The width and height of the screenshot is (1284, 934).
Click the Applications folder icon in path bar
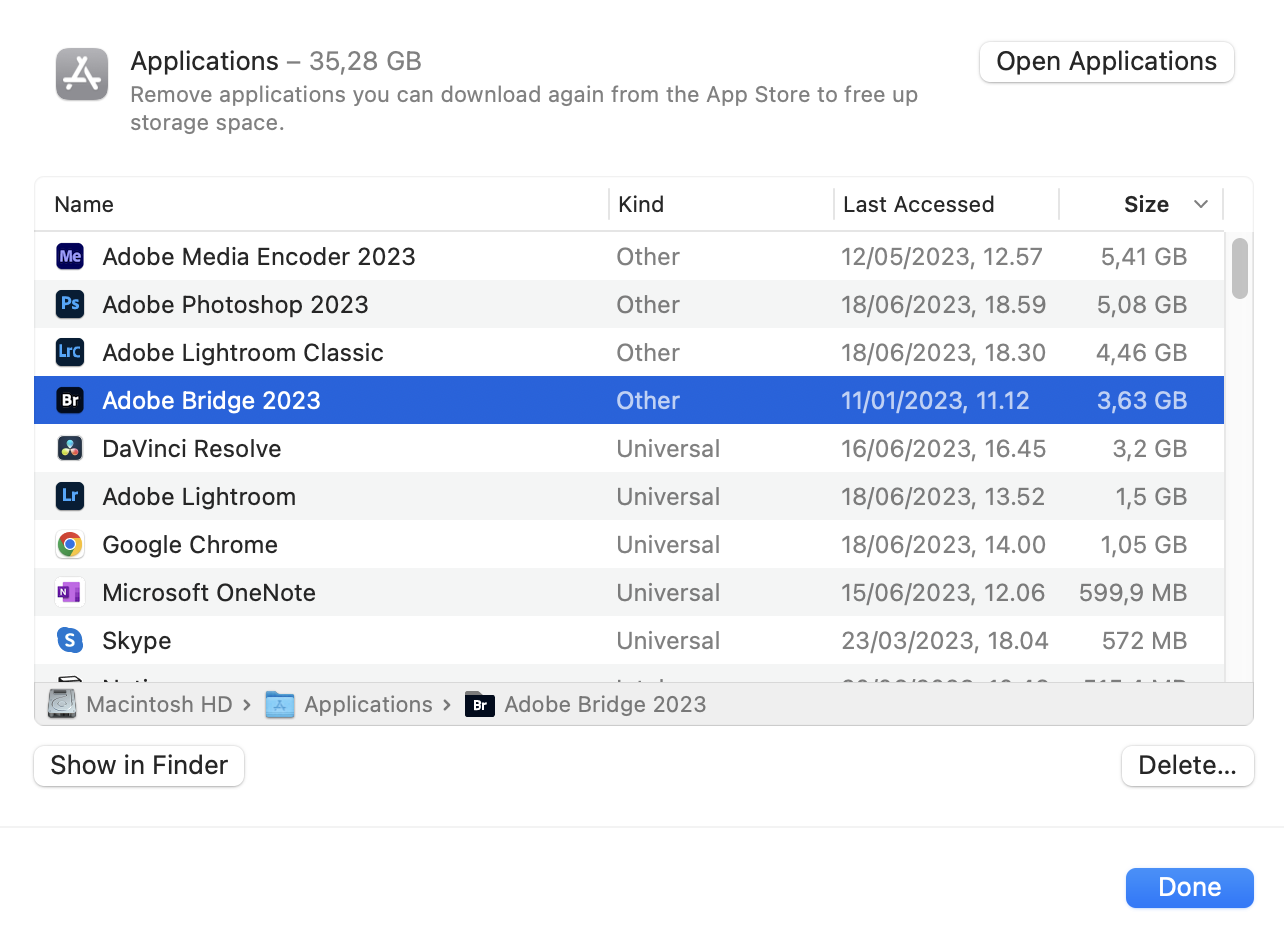pyautogui.click(x=279, y=705)
